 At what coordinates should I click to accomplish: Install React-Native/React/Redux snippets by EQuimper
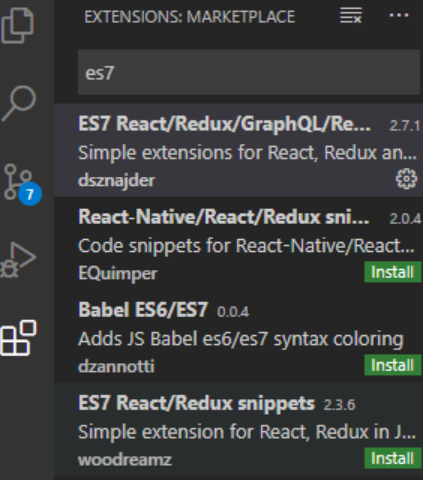(x=393, y=272)
